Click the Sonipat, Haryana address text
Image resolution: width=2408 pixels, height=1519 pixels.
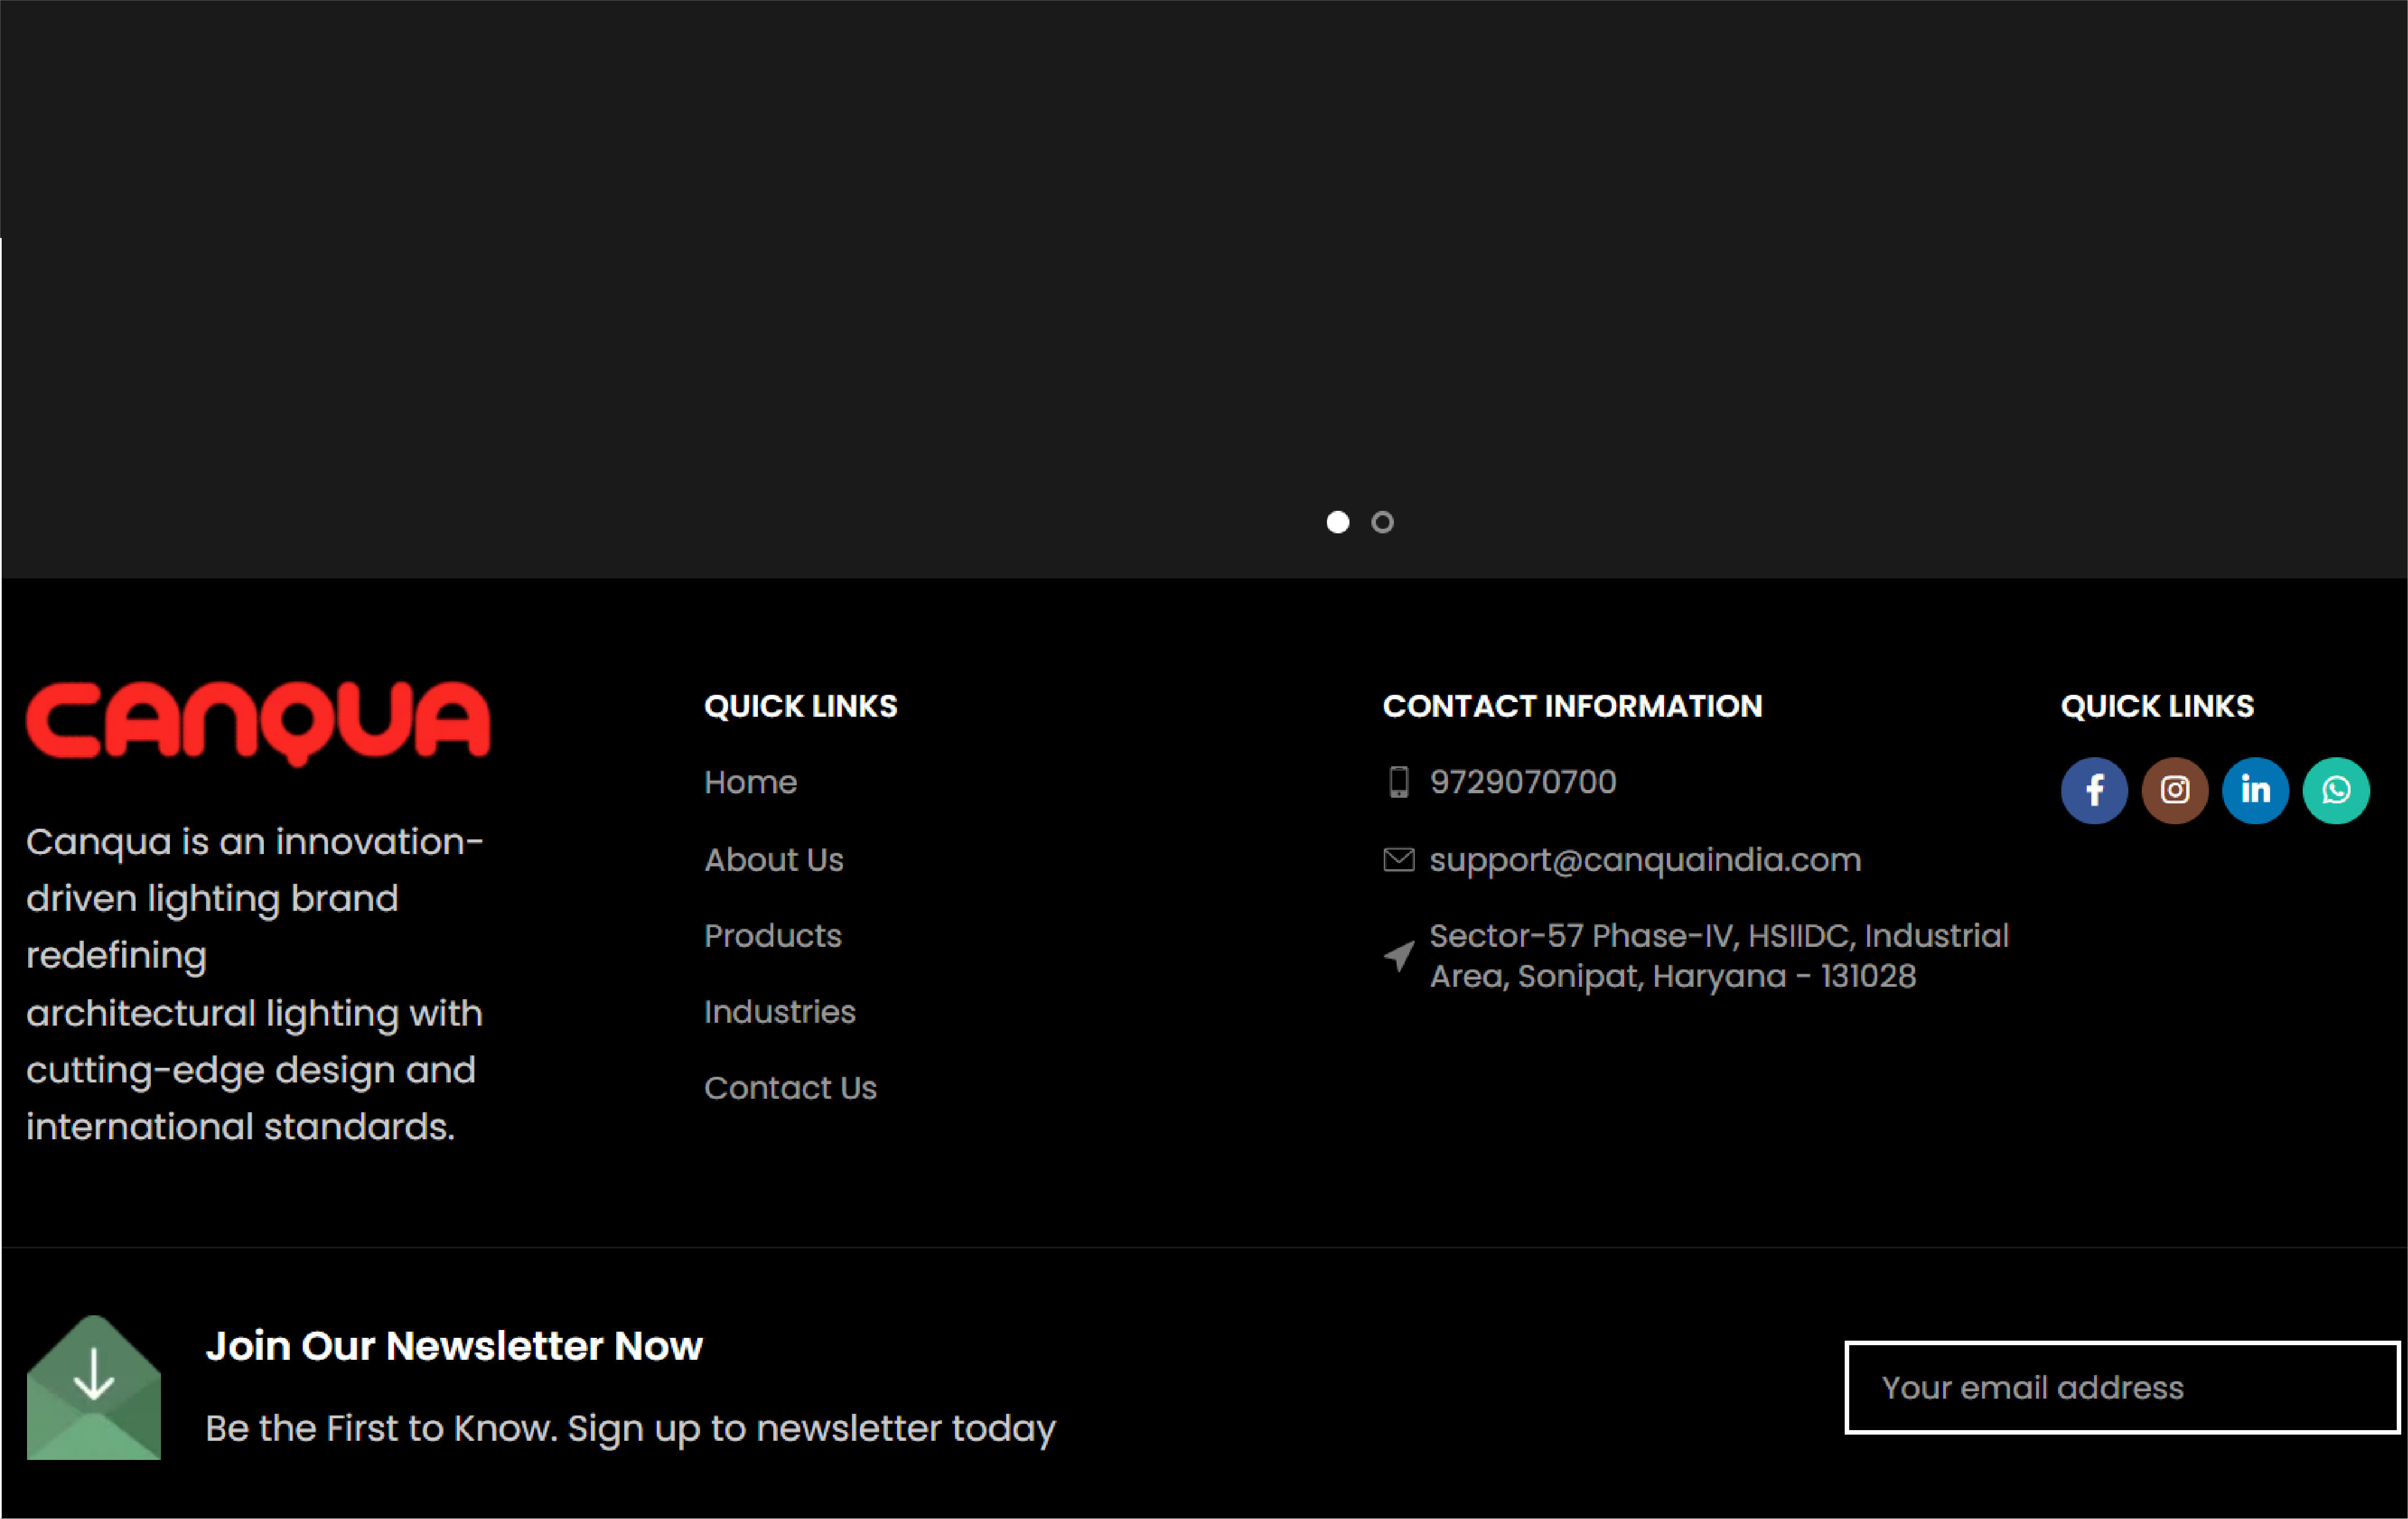1672,976
